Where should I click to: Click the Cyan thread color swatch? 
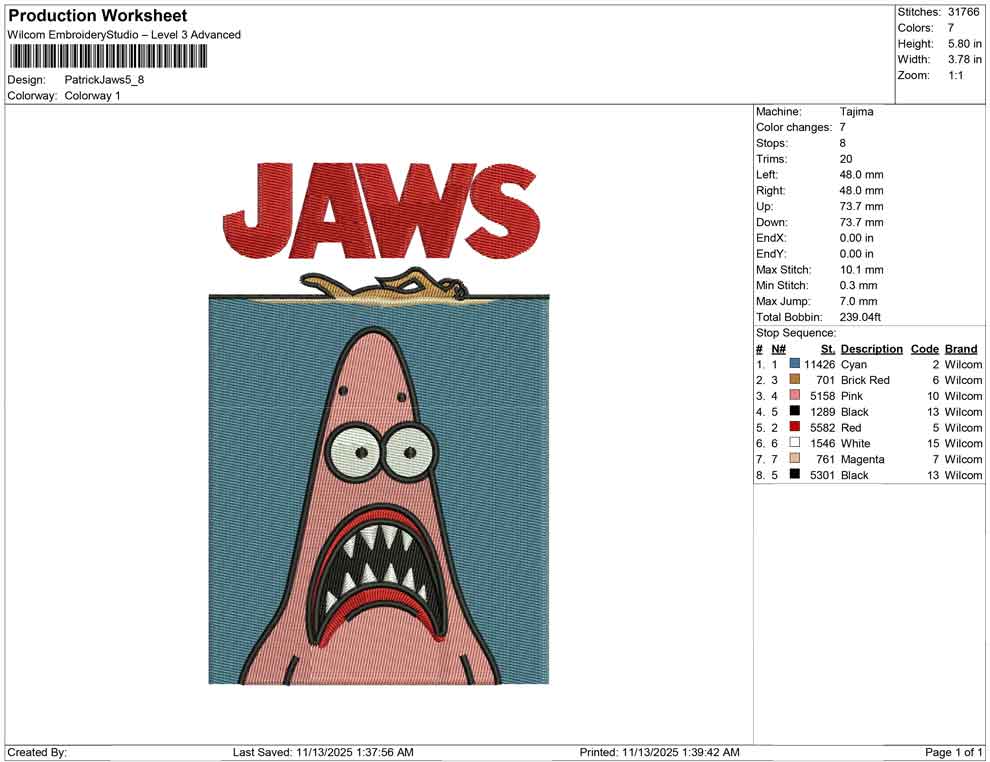coord(795,364)
